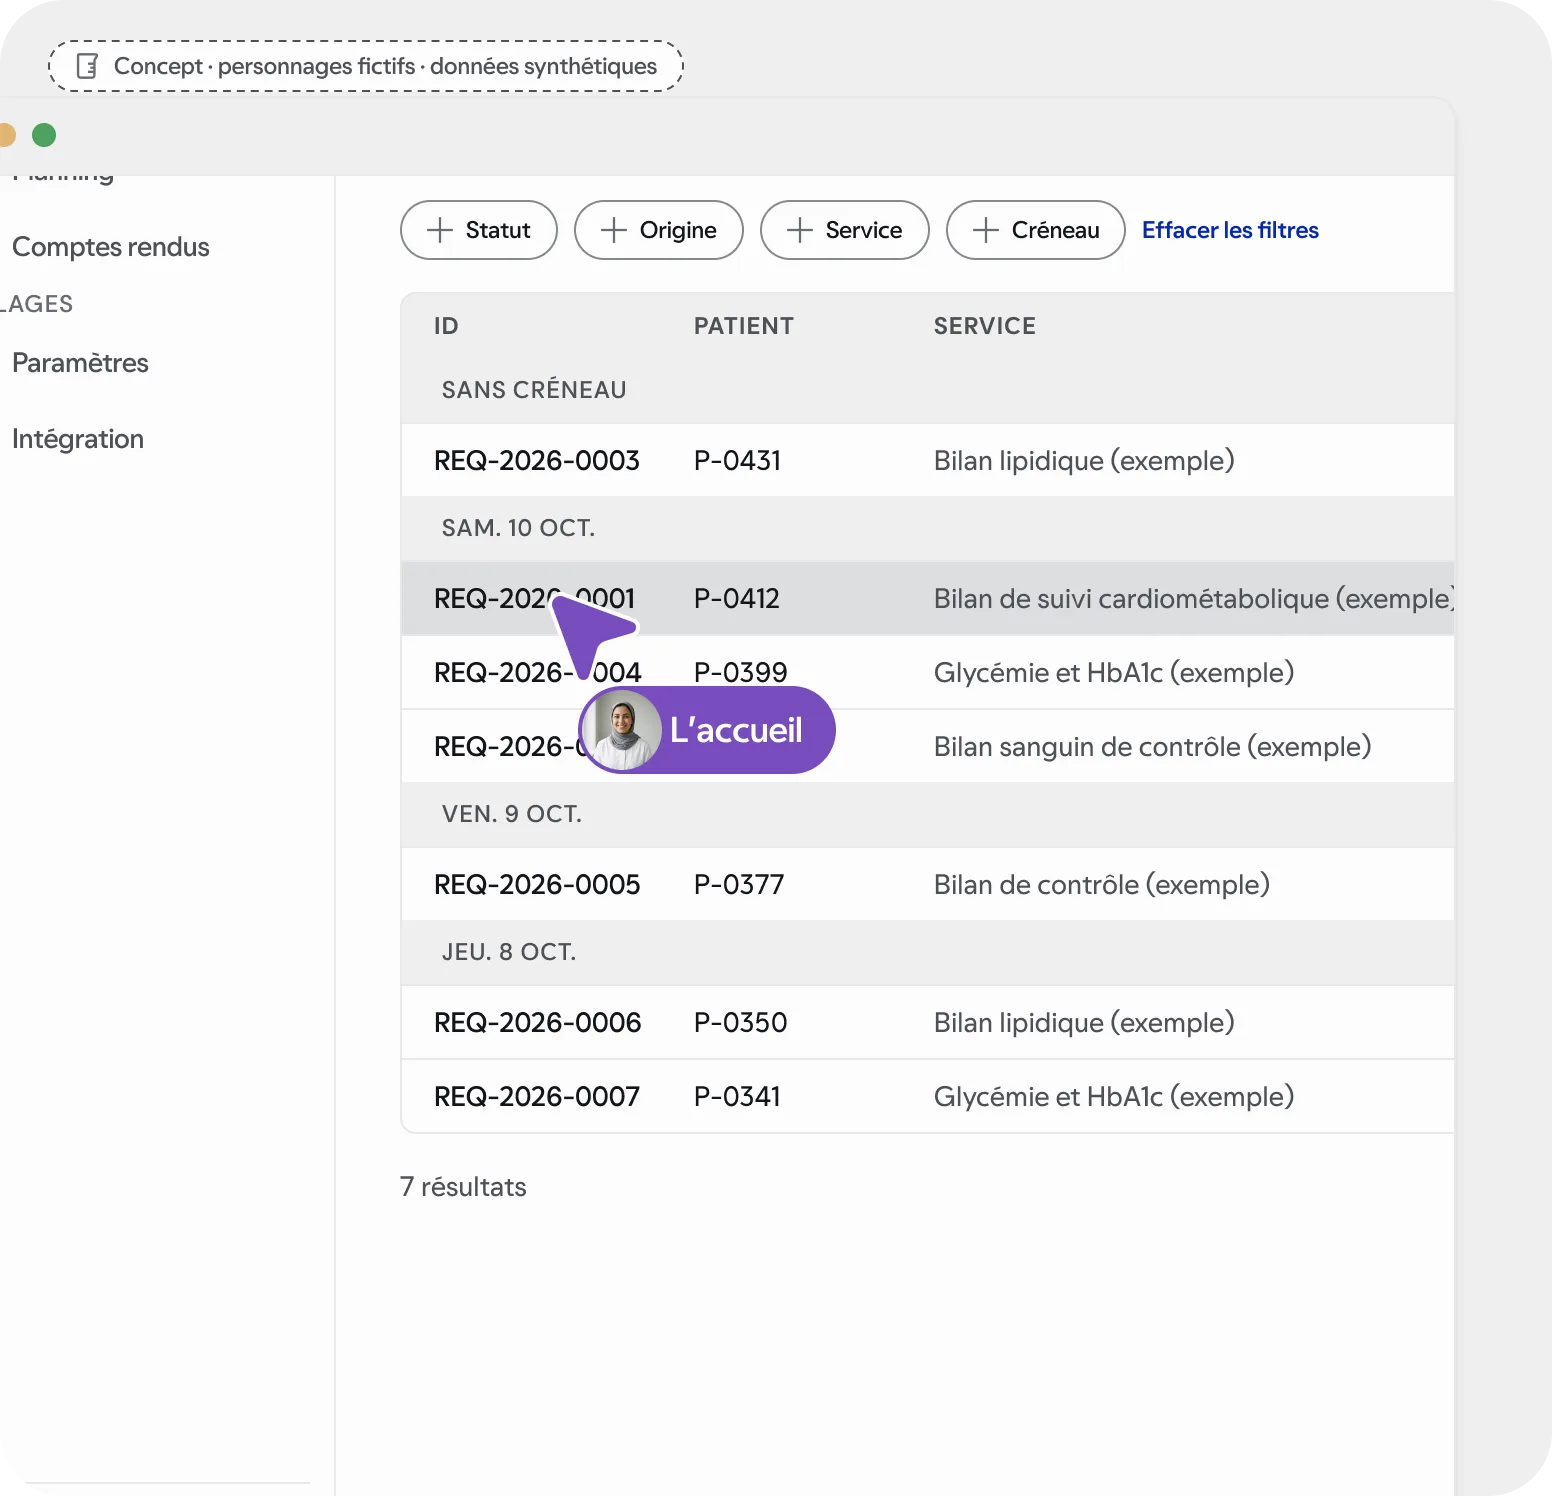The image size is (1552, 1496).
Task: Click Glycémie et HbA1c for P-0399
Action: tap(1114, 673)
